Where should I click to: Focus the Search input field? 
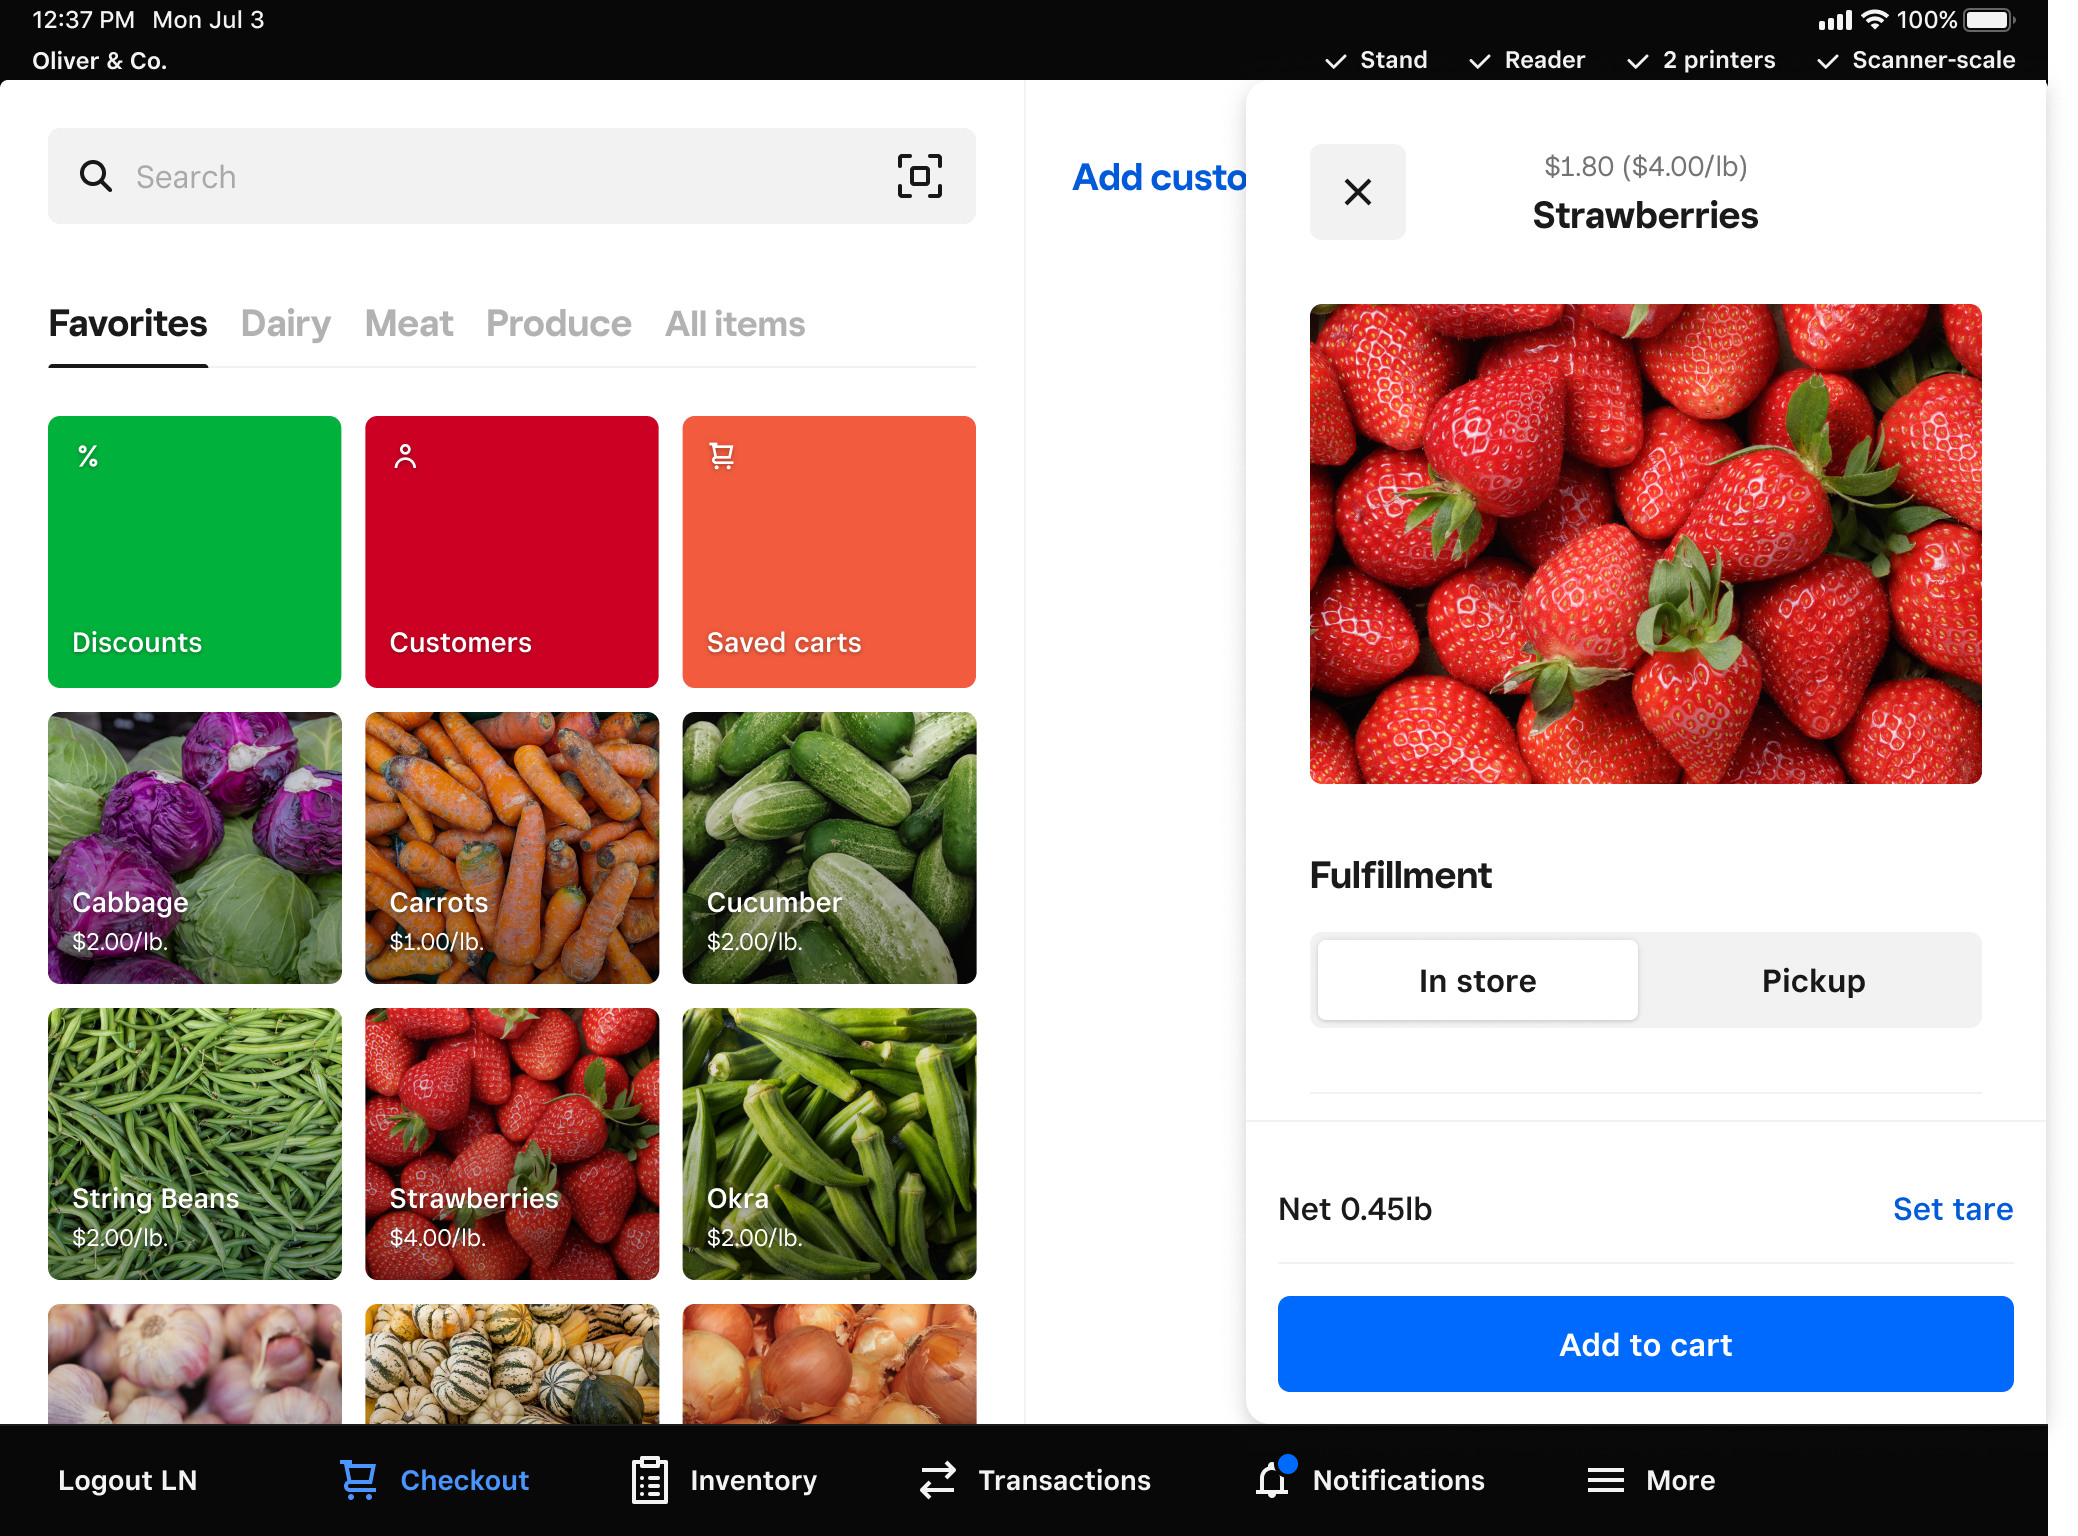click(512, 176)
